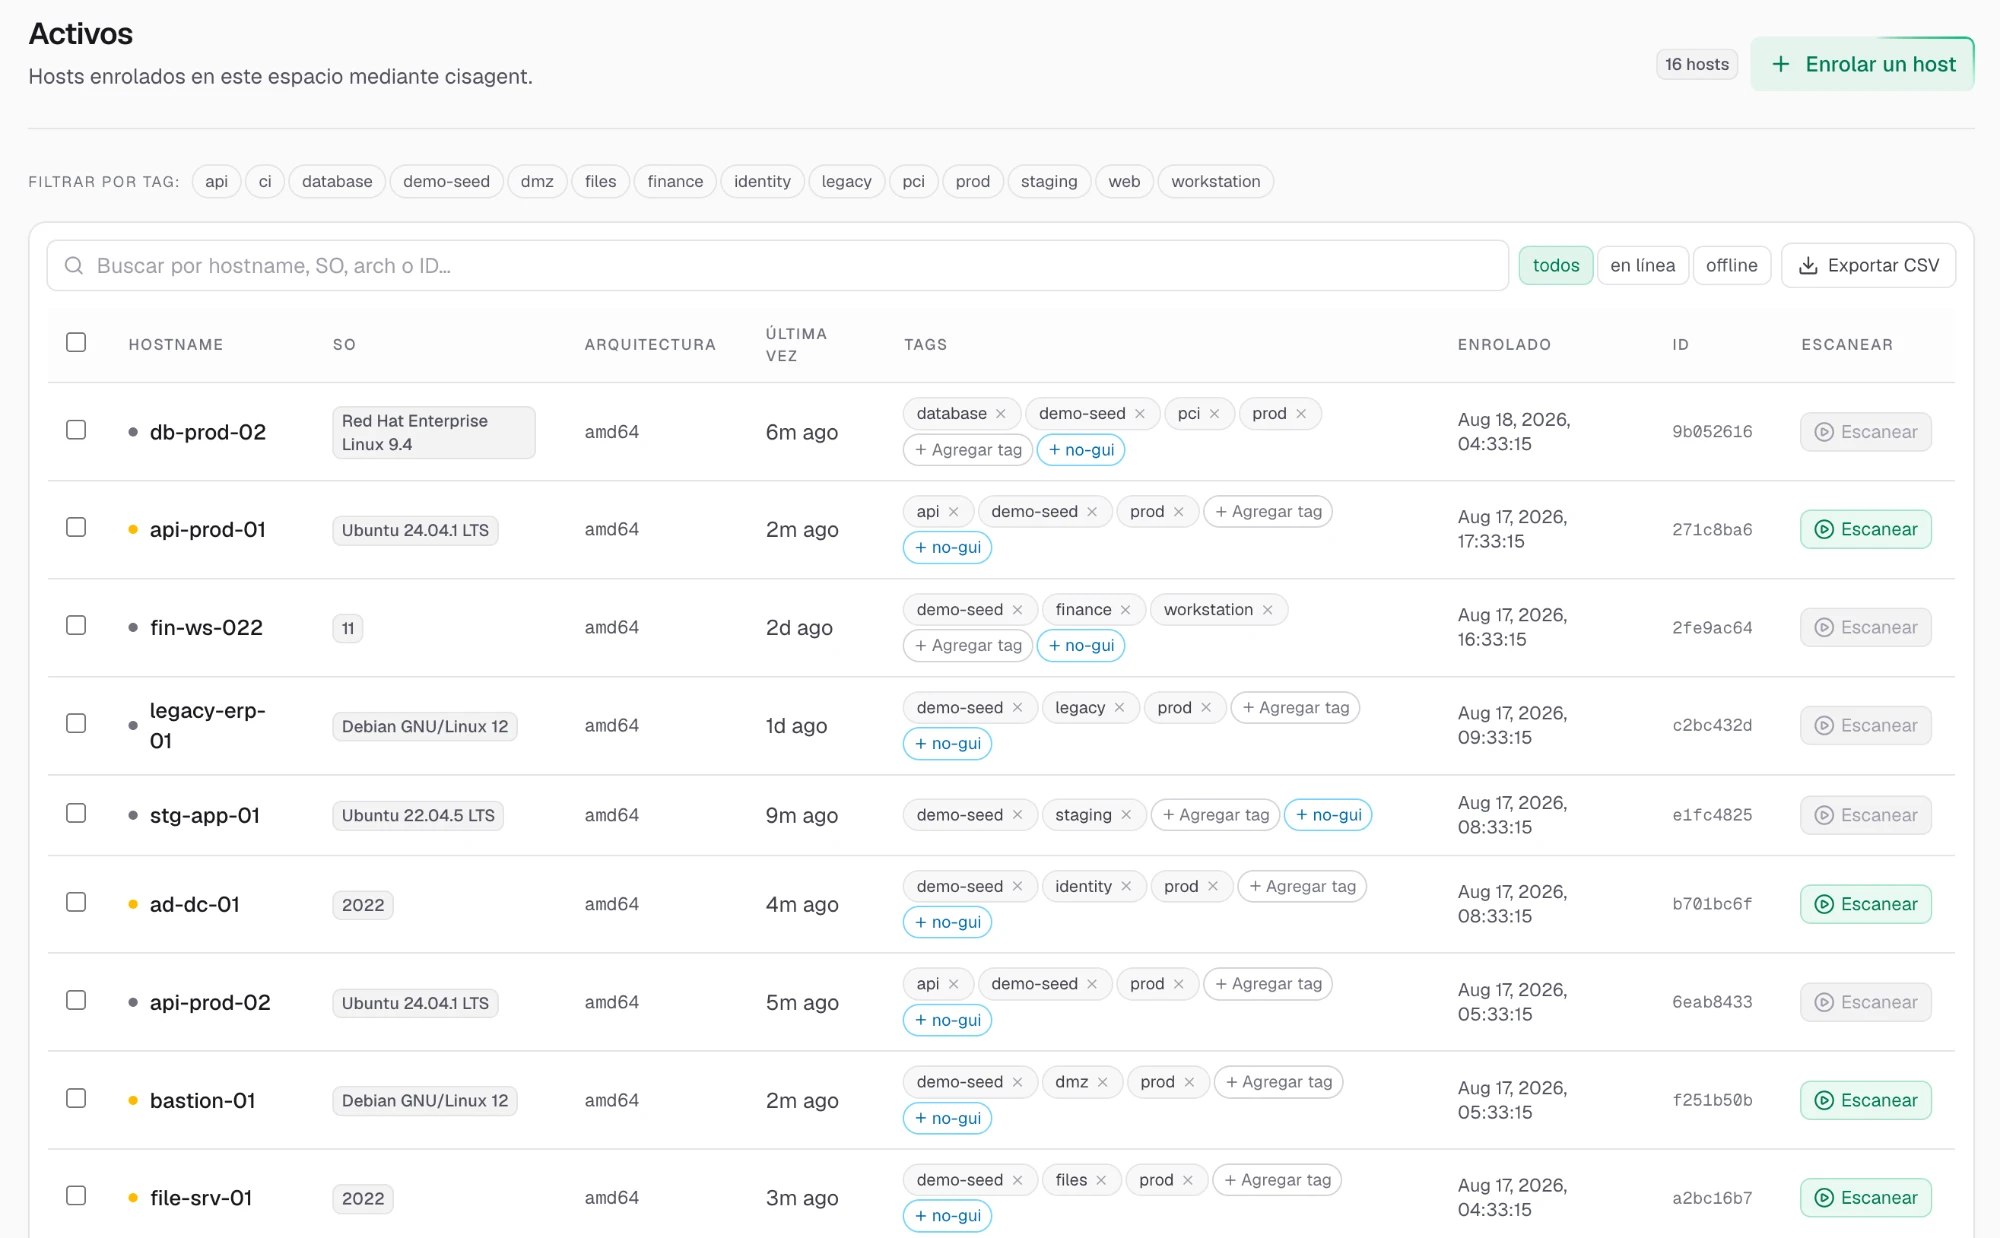
Task: Add tag to fin-ws-022 via Agregar tag
Action: [x=968, y=647]
